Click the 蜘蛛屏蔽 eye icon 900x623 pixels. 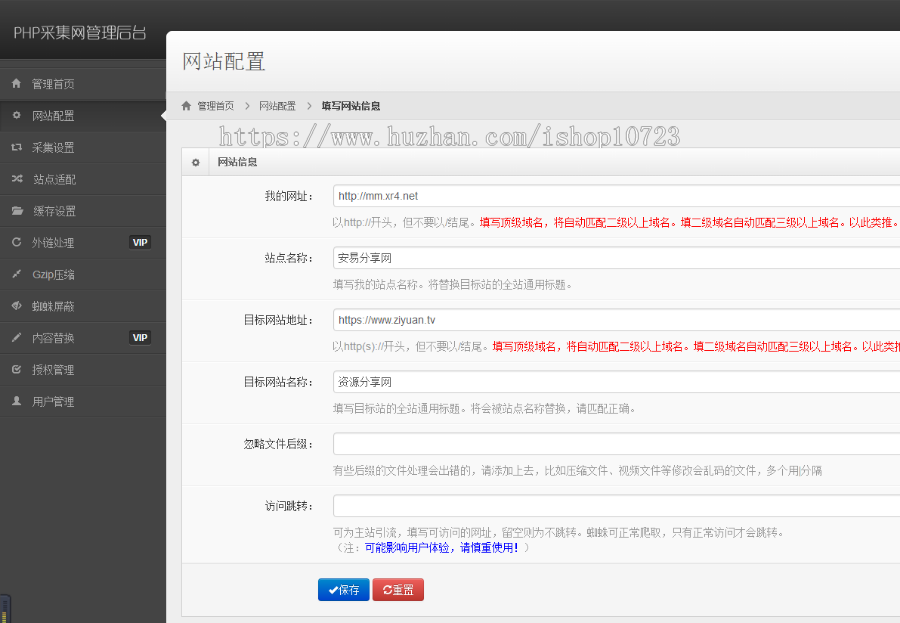pyautogui.click(x=17, y=306)
